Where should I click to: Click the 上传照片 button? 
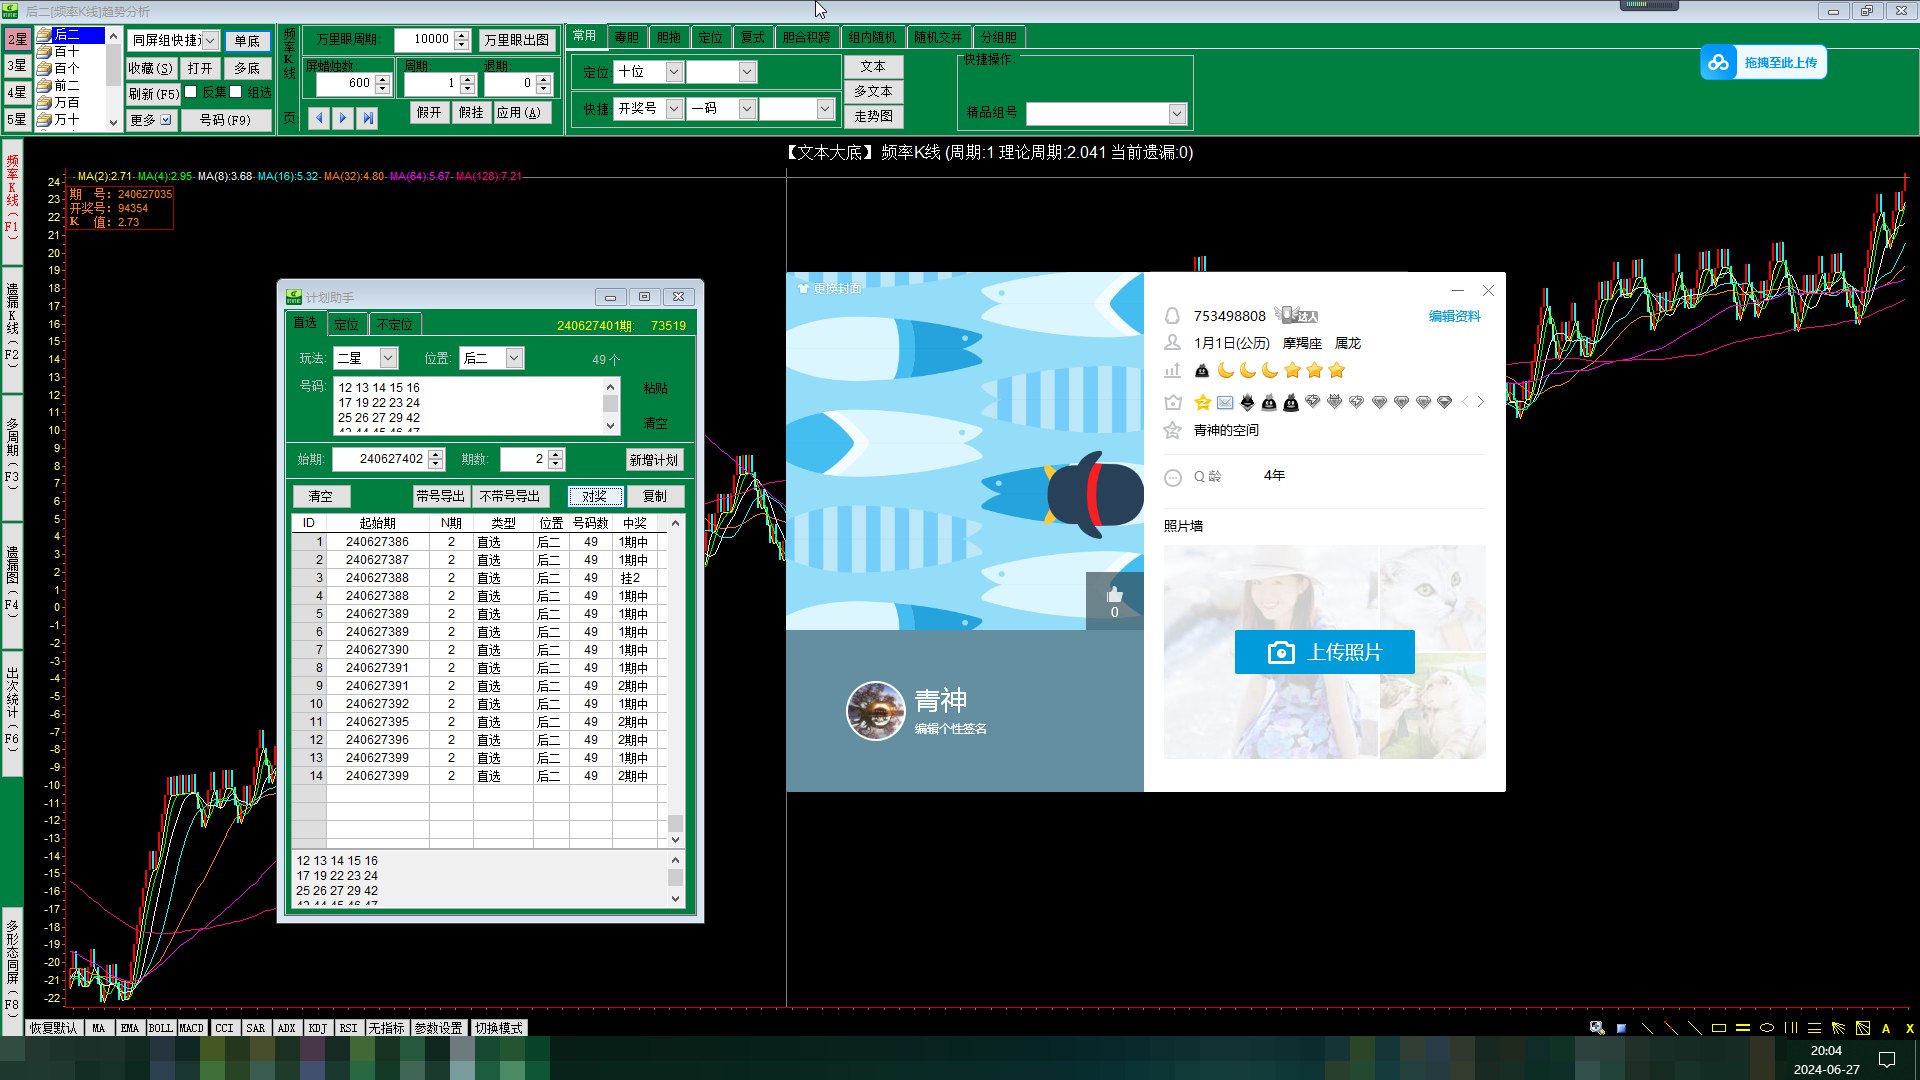[1324, 652]
